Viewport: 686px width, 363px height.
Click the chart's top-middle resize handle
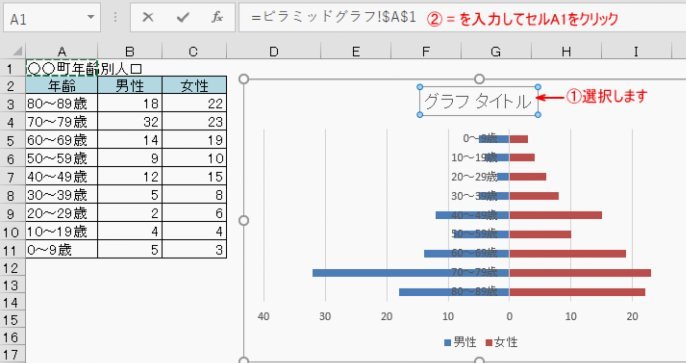480,79
